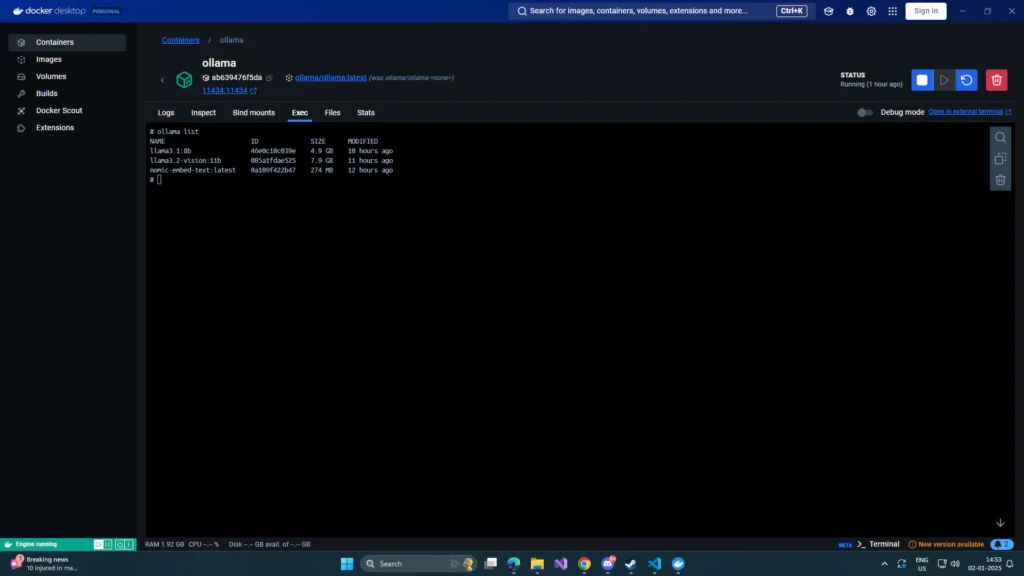Open the engine more options menu

tap(129, 545)
